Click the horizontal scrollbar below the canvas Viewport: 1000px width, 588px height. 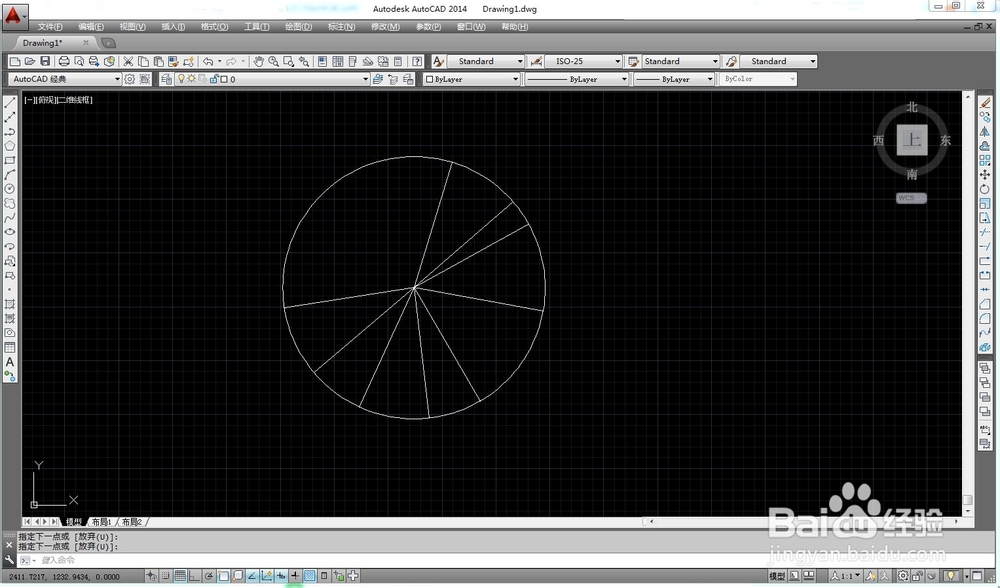click(x=804, y=522)
